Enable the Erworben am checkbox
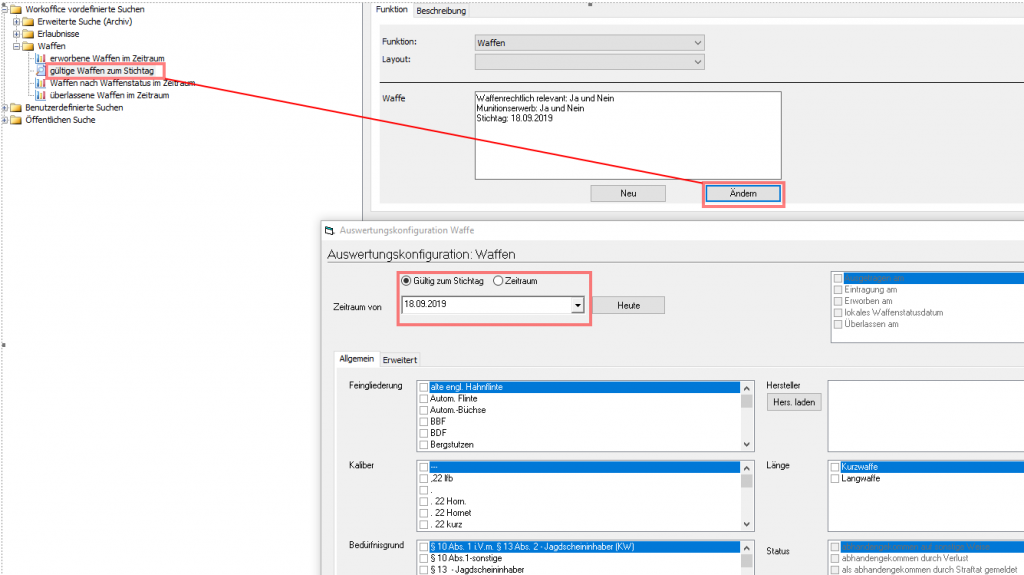Image resolution: width=1024 pixels, height=575 pixels. [836, 301]
